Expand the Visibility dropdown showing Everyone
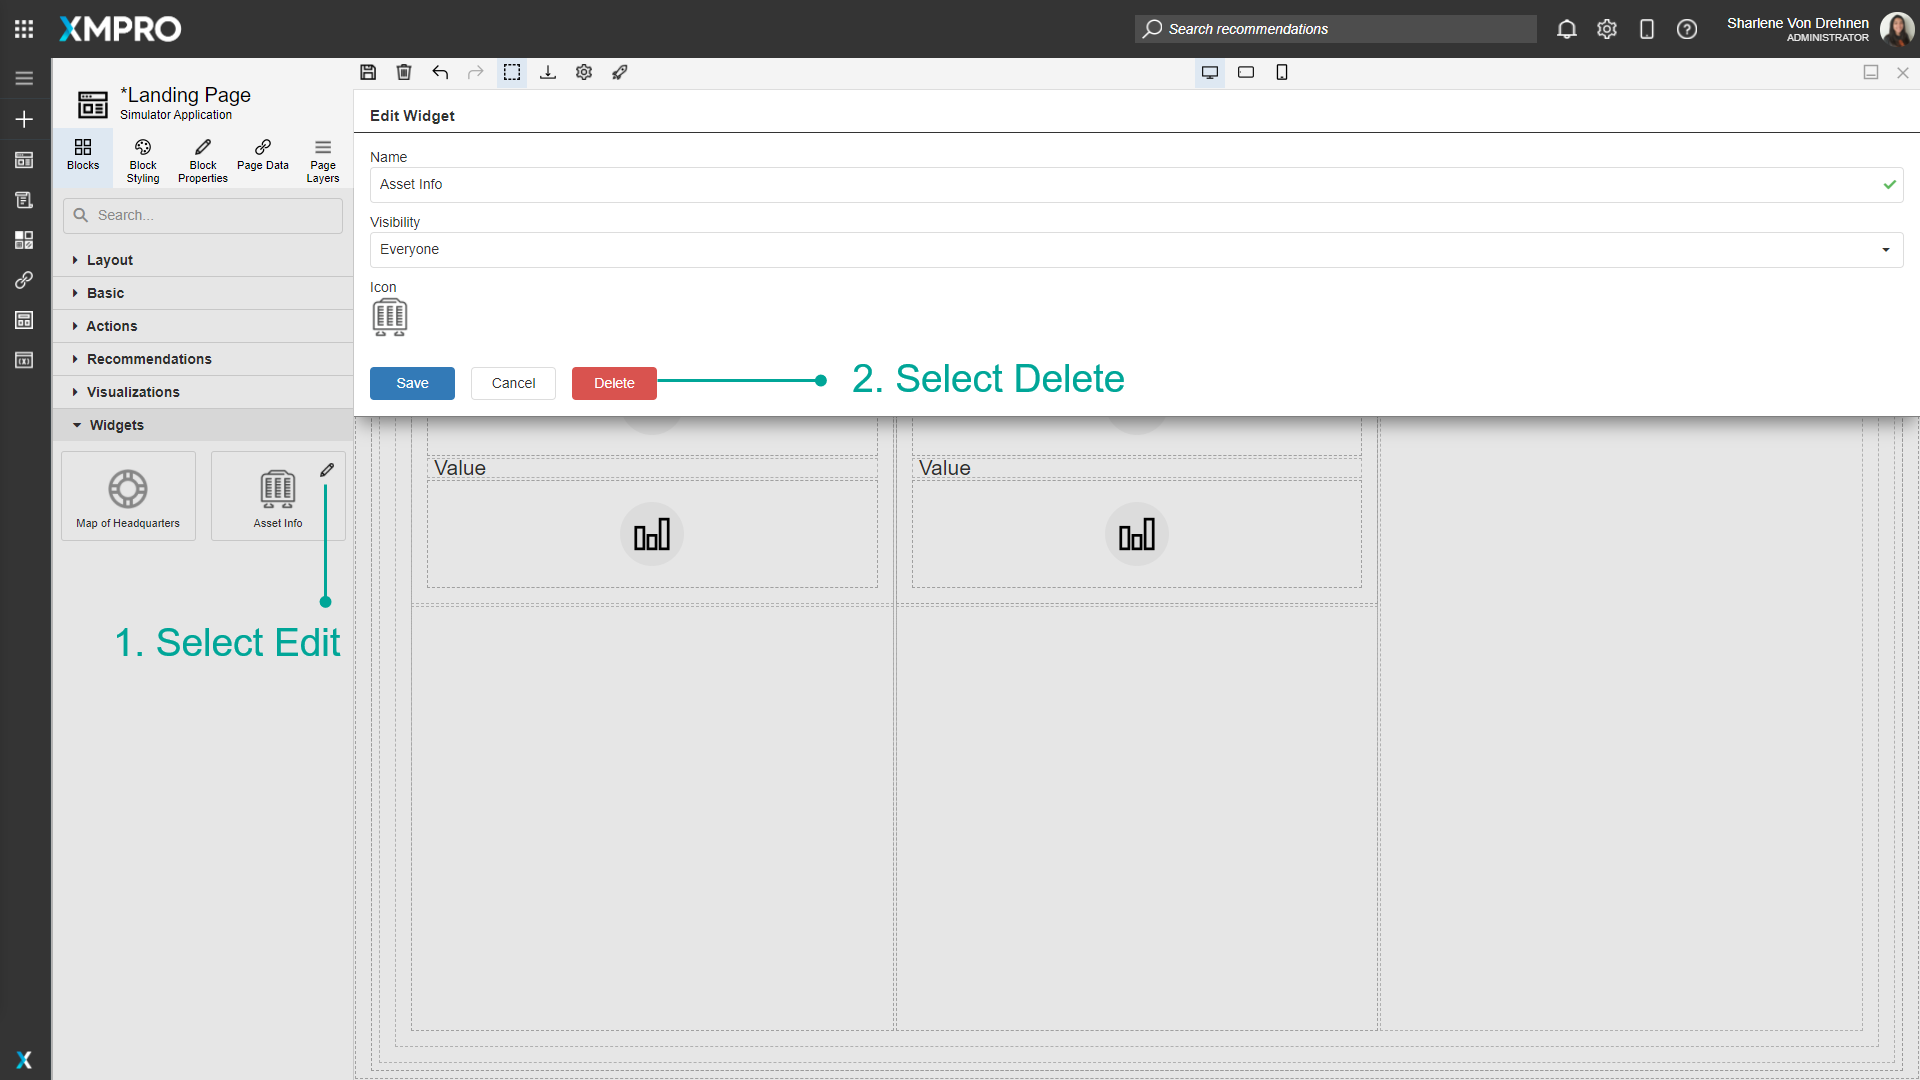The image size is (1920, 1080). coord(1886,250)
